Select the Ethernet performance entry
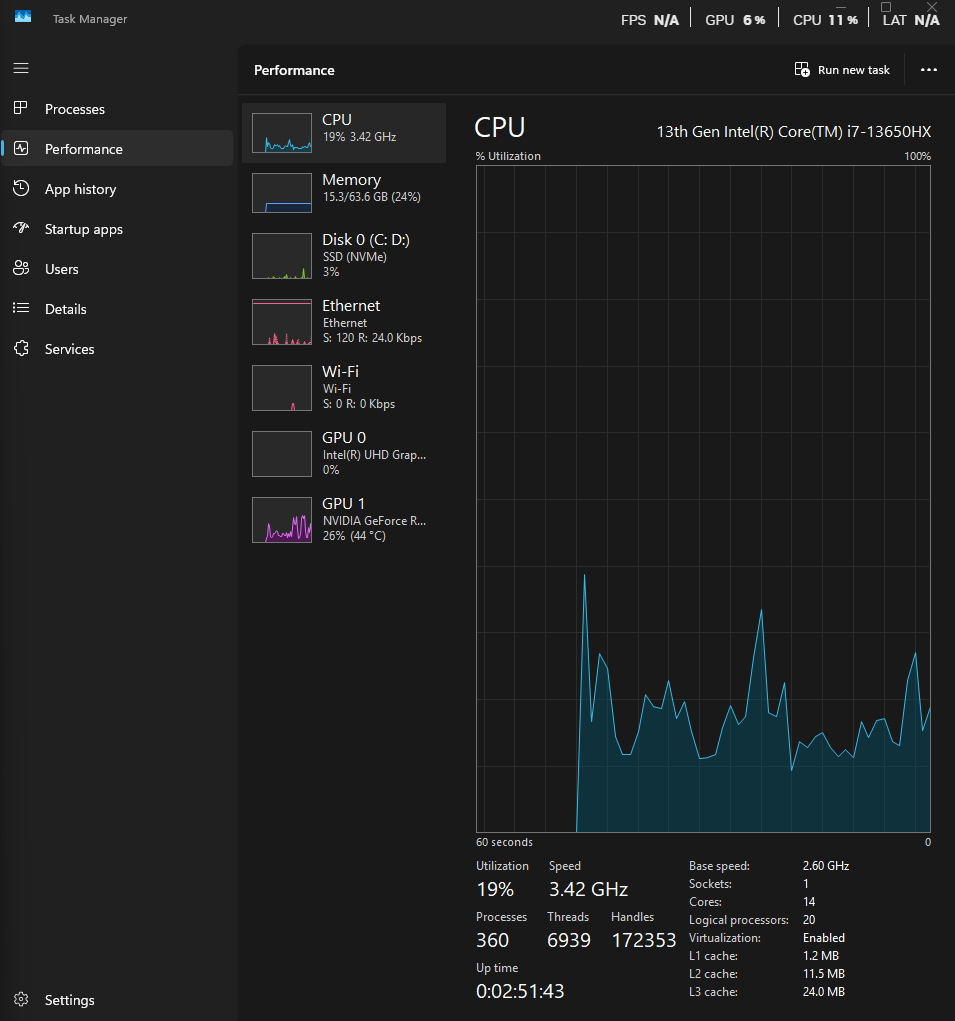The image size is (955, 1021). click(x=344, y=322)
